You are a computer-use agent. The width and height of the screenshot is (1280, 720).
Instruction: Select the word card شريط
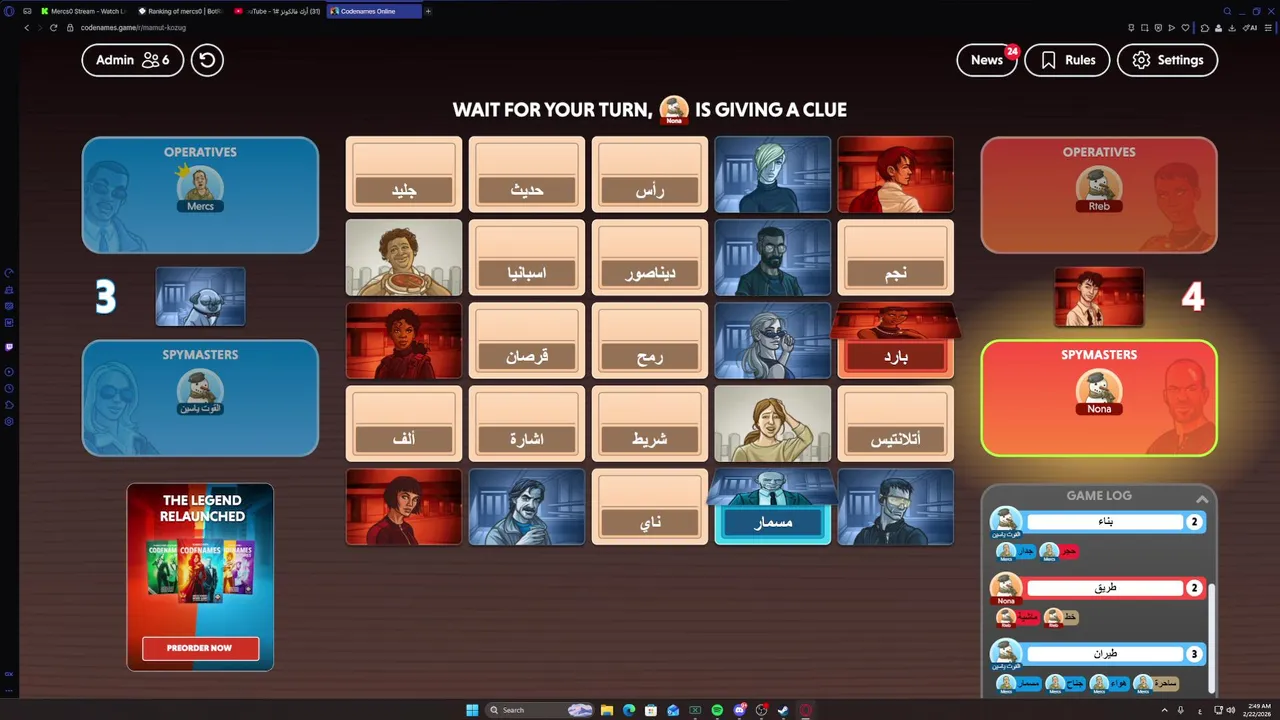(x=650, y=424)
